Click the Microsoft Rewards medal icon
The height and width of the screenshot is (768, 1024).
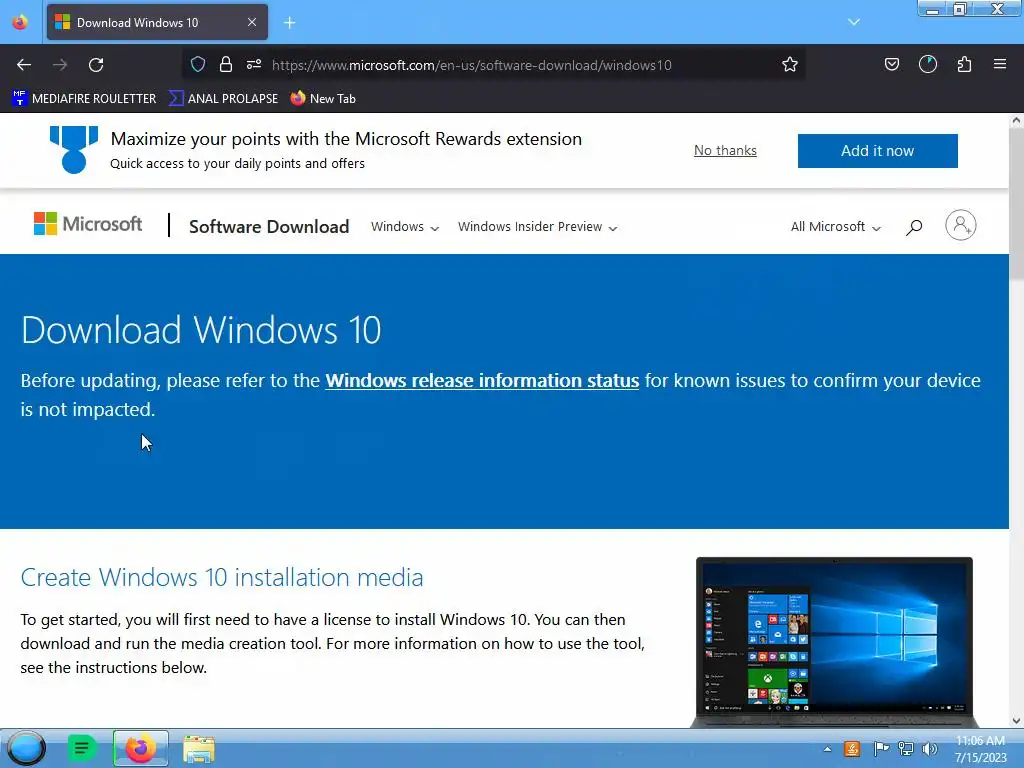click(74, 150)
